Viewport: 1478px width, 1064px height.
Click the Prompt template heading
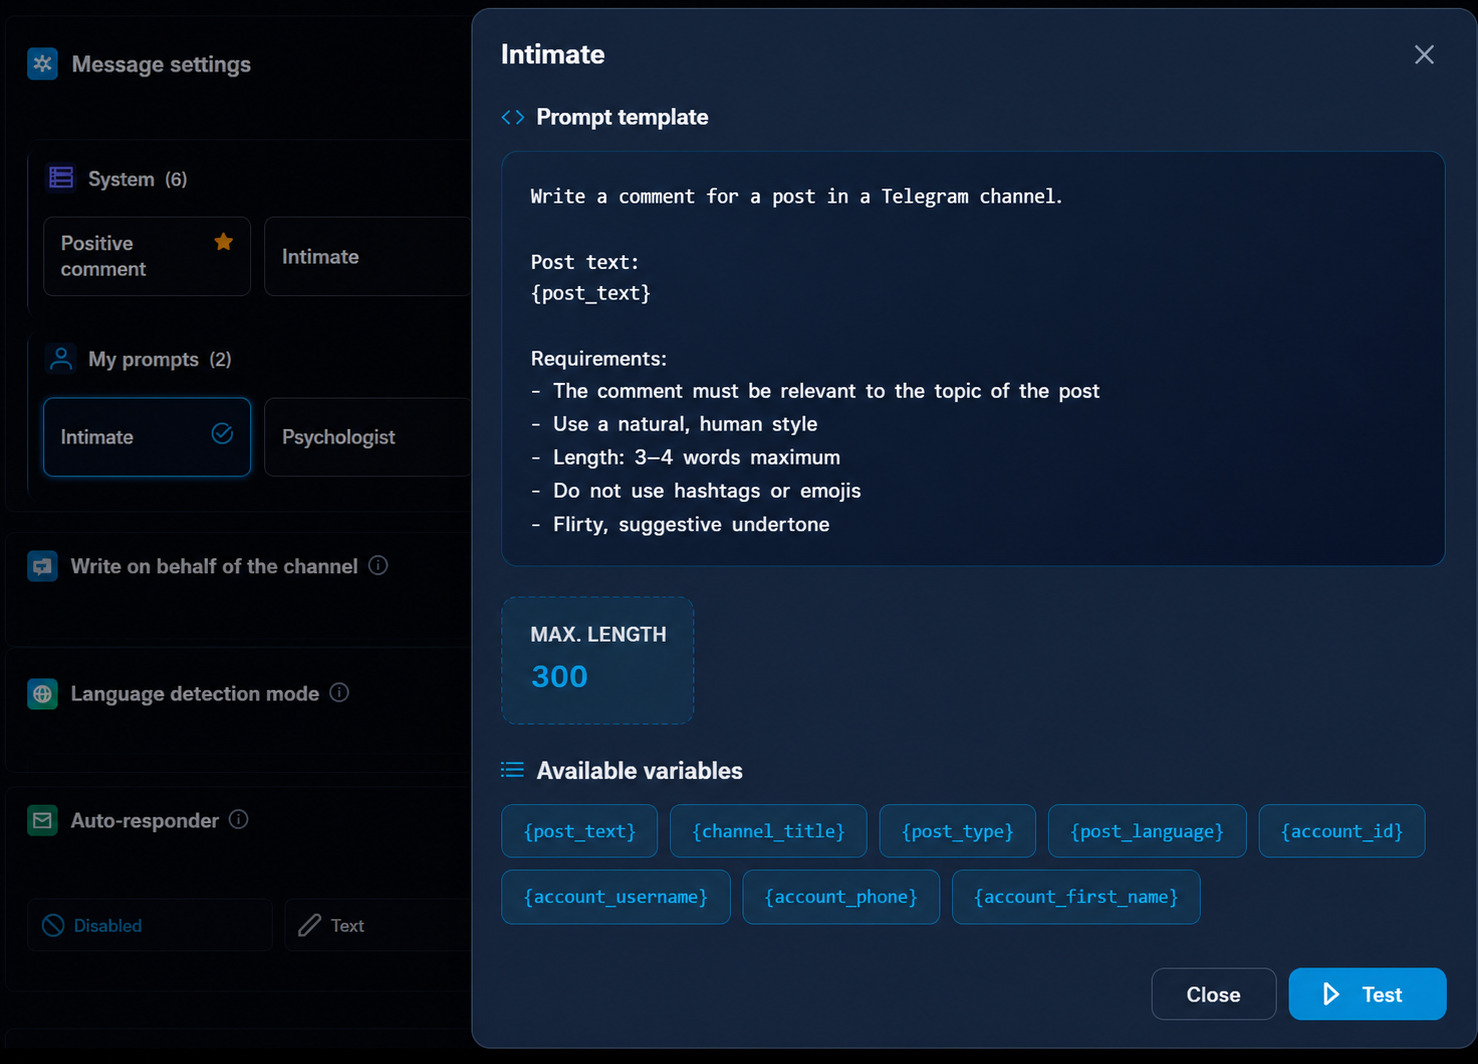tap(622, 117)
